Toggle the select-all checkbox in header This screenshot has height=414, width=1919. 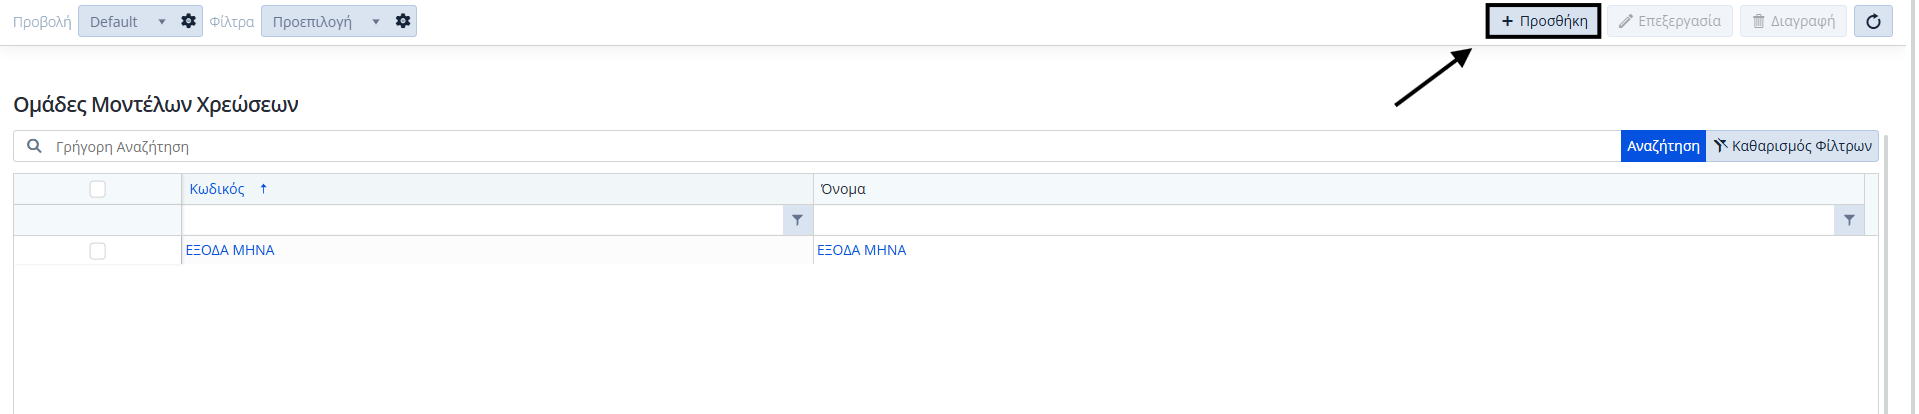click(97, 189)
